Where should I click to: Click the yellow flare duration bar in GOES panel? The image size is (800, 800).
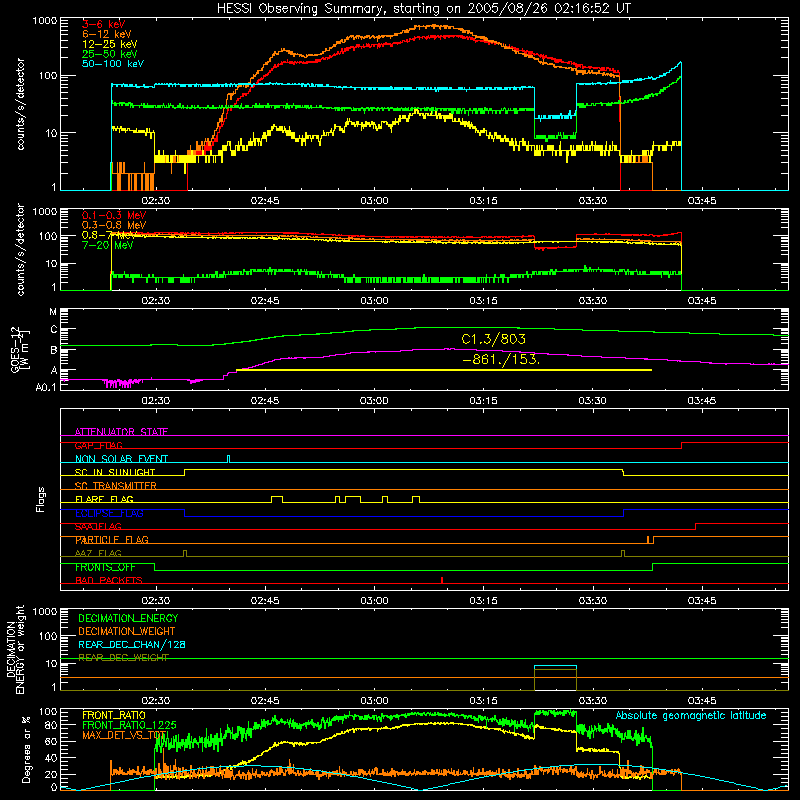[x=444, y=370]
